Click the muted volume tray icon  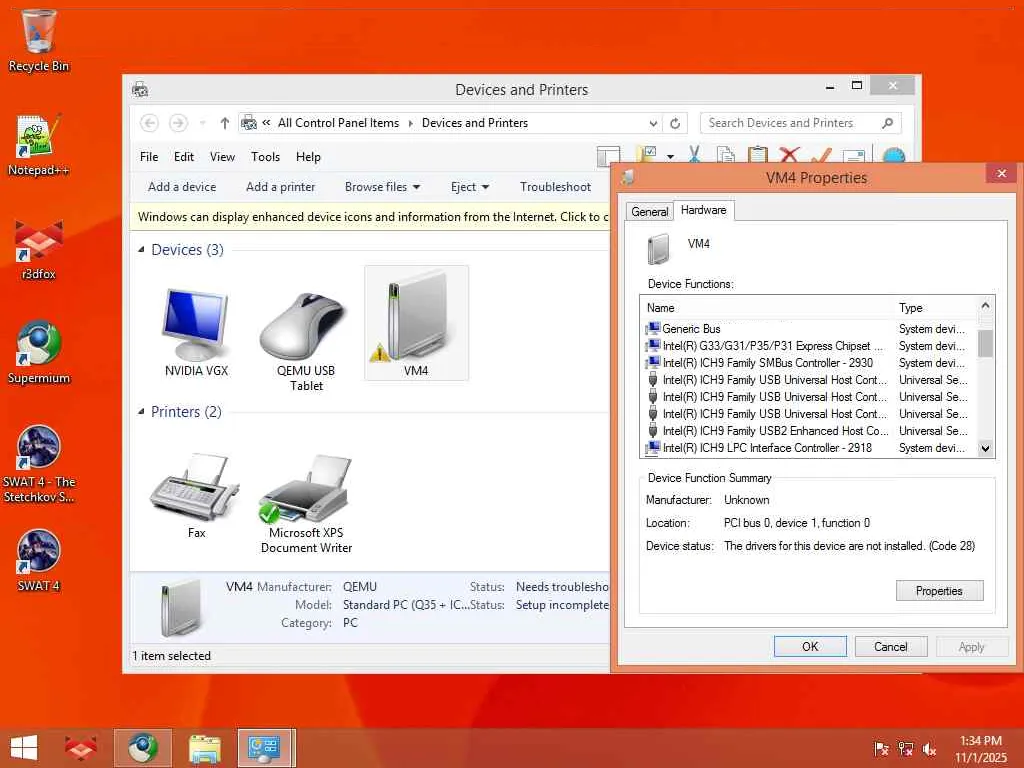pos(929,748)
